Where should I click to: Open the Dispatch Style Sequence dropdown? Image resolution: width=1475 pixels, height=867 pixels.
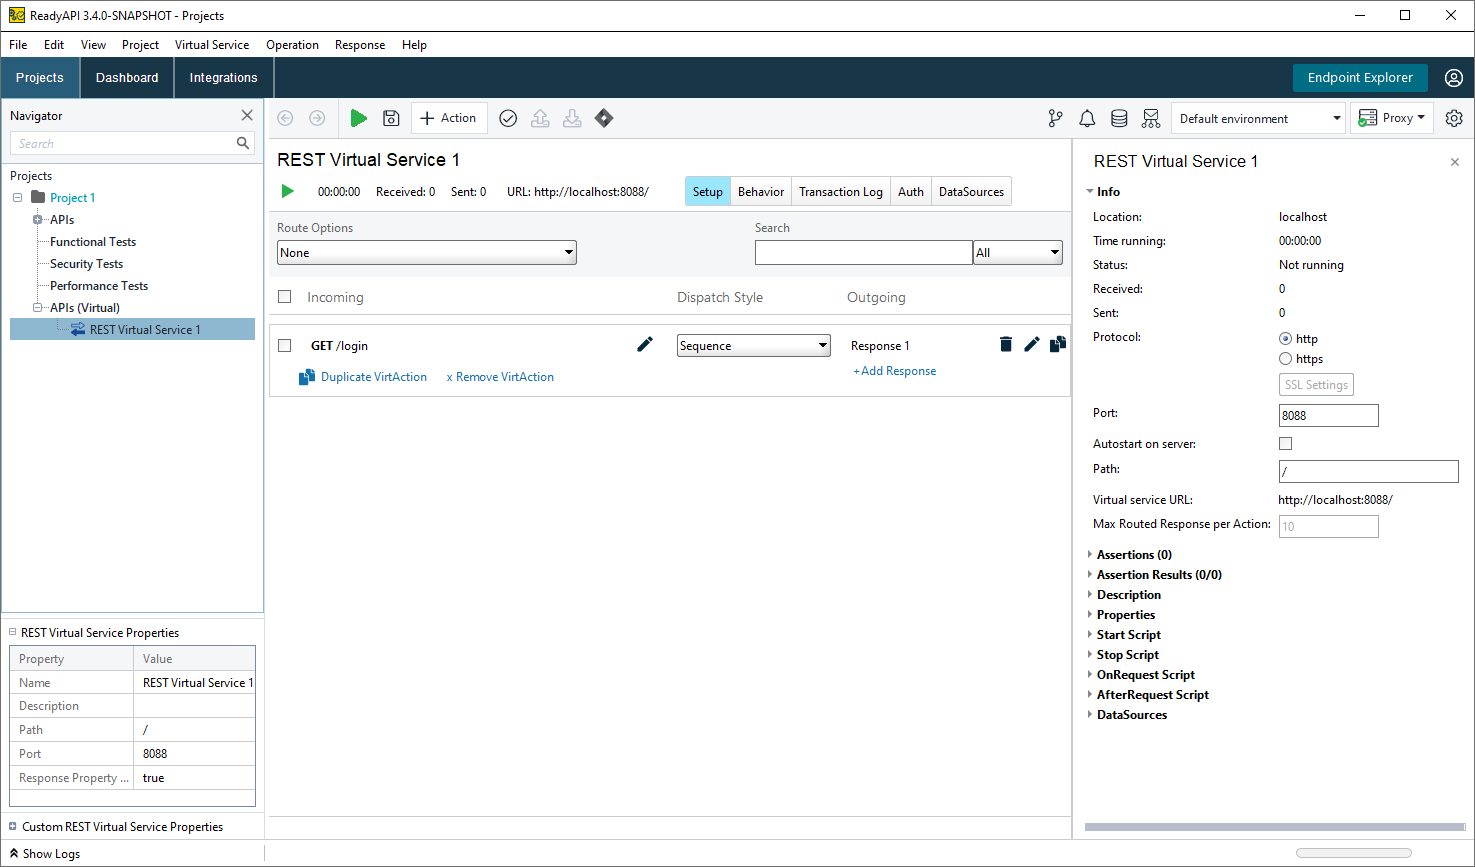pyautogui.click(x=754, y=345)
